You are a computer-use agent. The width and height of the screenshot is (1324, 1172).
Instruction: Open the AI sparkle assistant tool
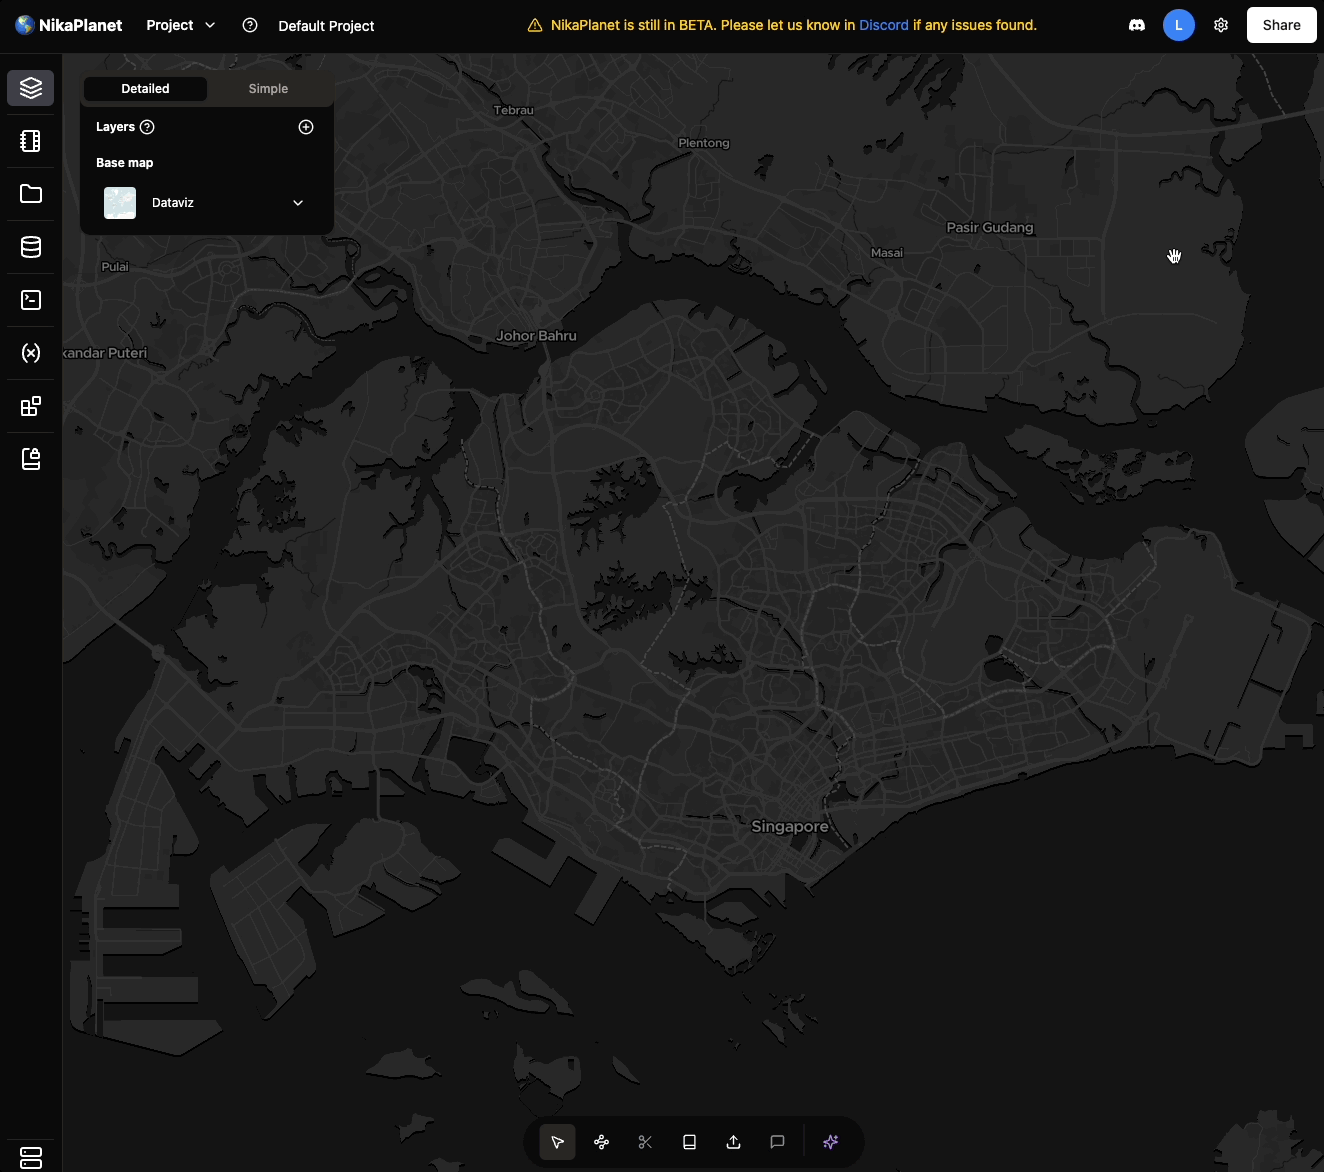point(830,1142)
